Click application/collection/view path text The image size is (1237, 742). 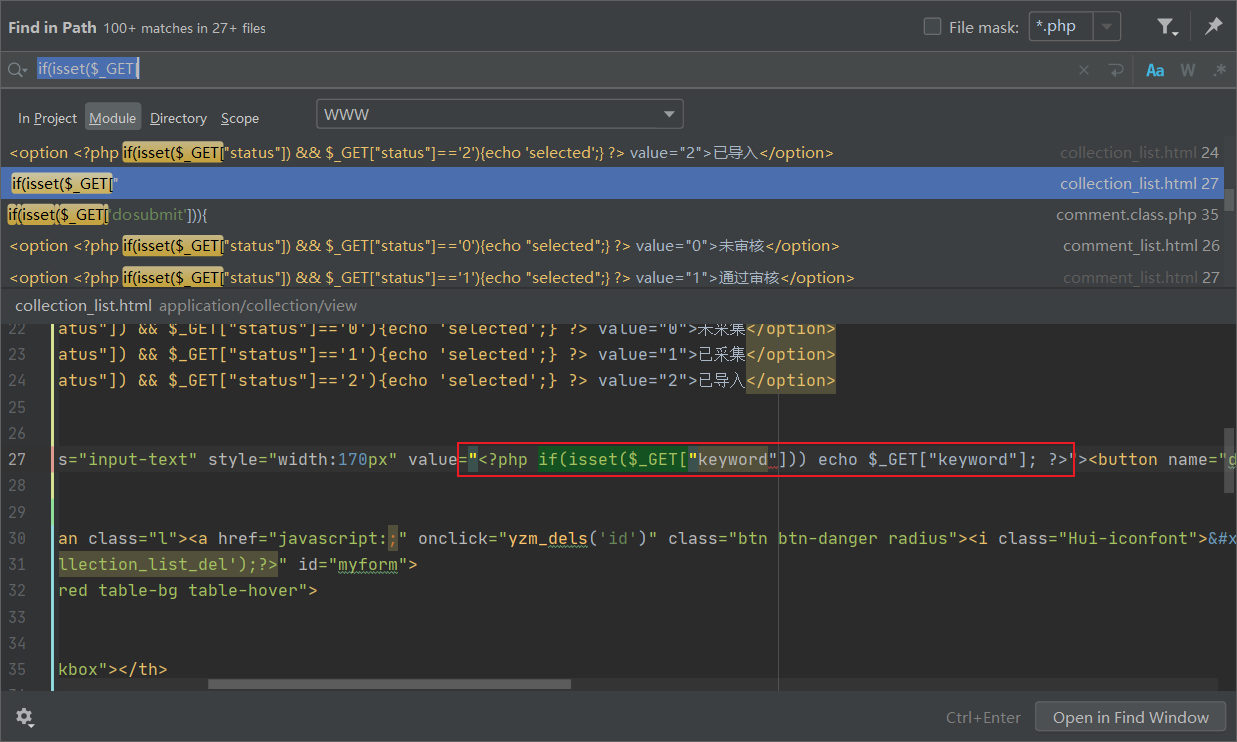[x=258, y=305]
